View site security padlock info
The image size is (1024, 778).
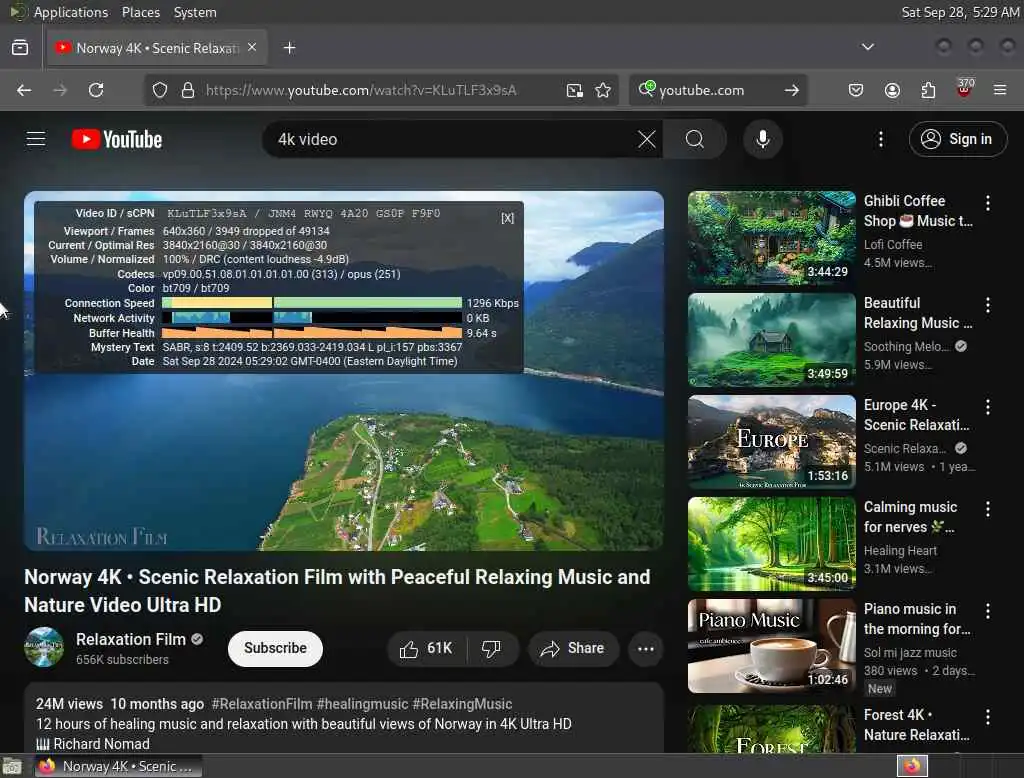coord(188,90)
